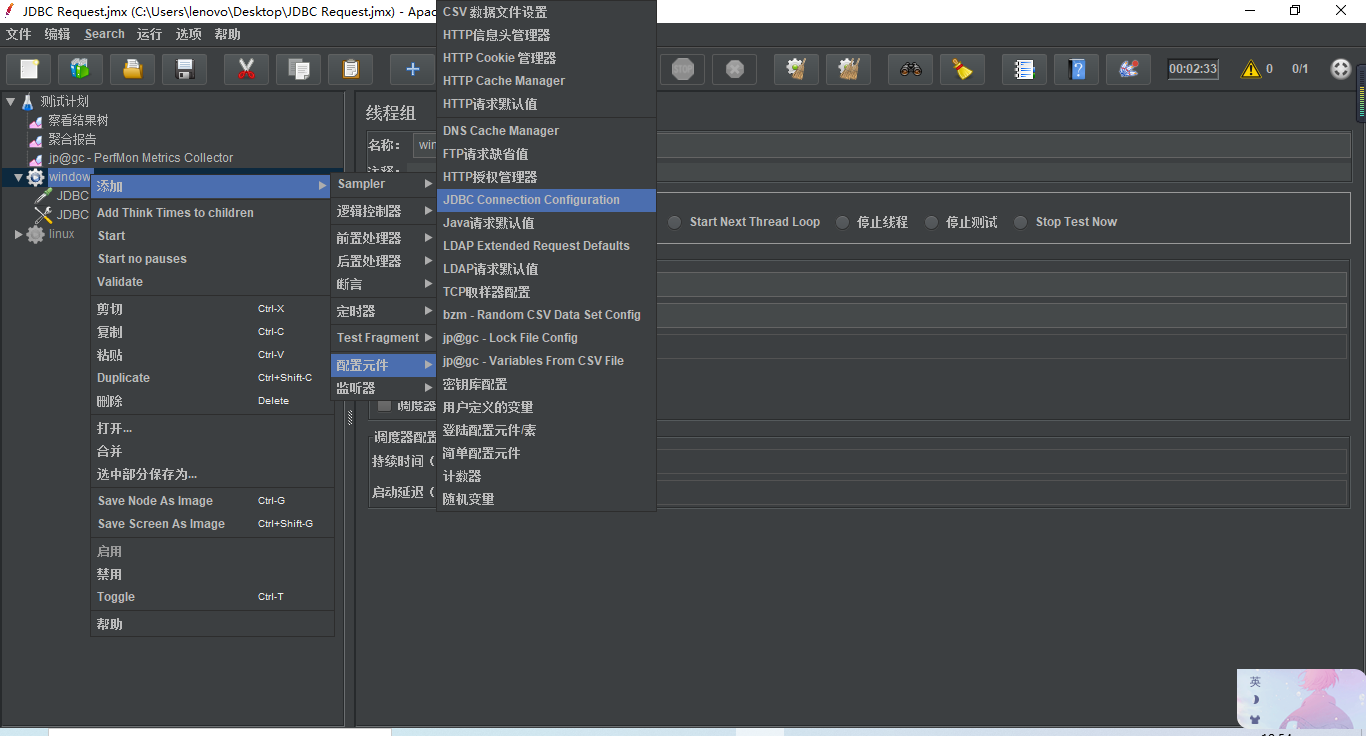Click the 英 input method indicator
The width and height of the screenshot is (1366, 736).
click(1255, 682)
